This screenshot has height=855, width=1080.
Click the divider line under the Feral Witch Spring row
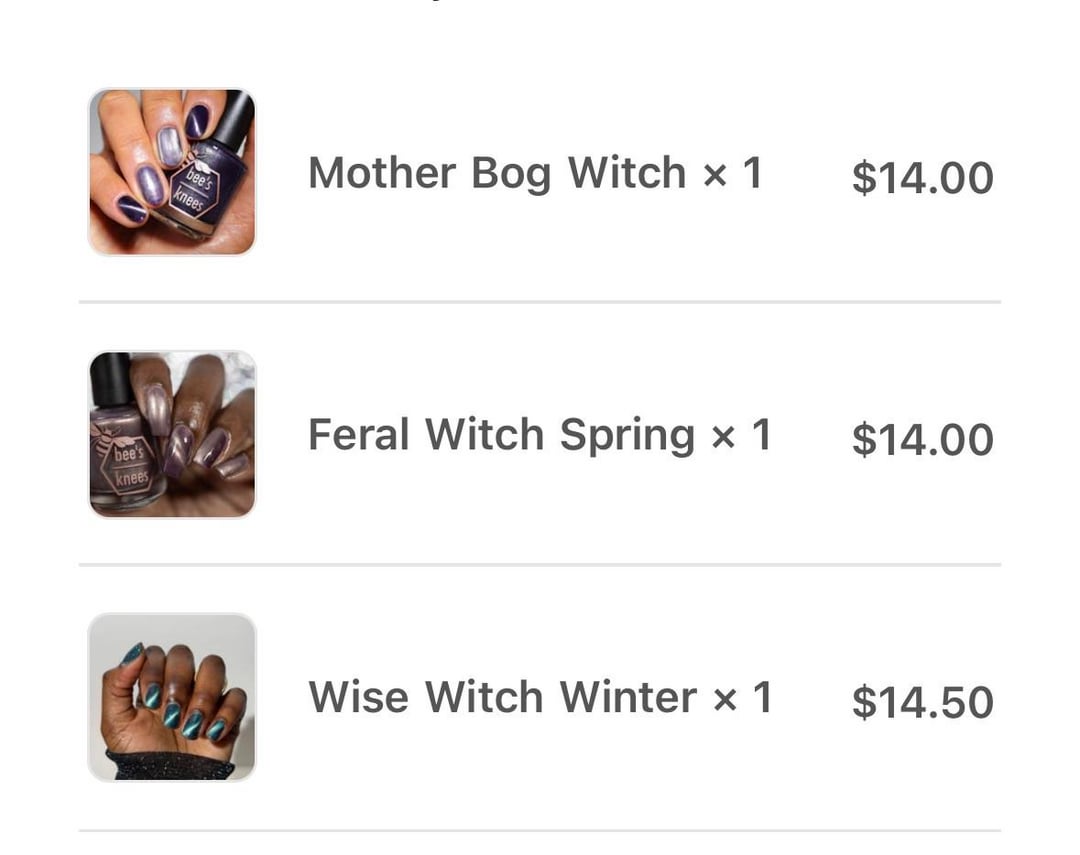540,564
